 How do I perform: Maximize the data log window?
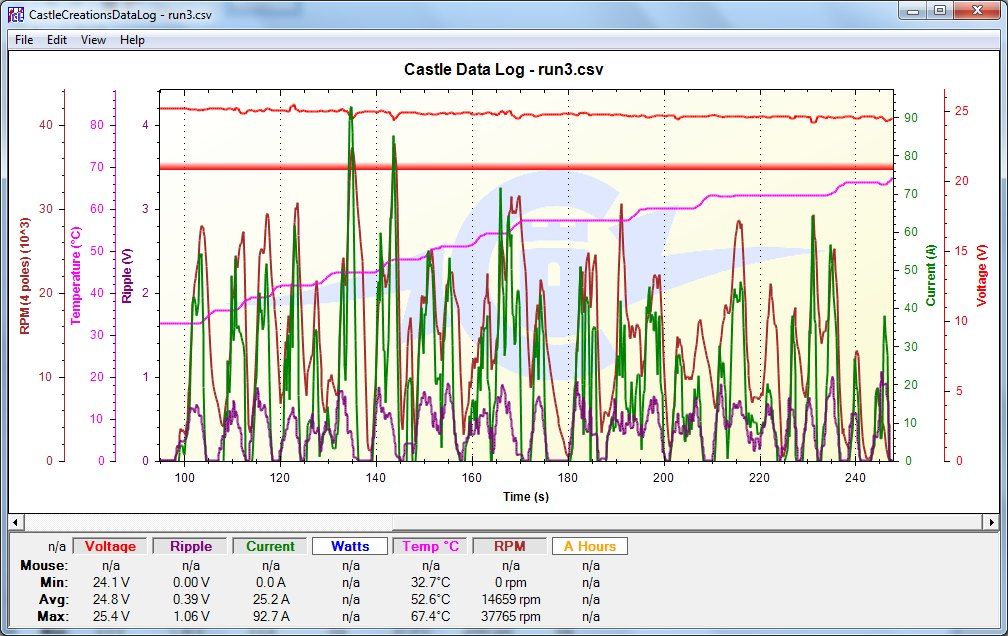[940, 11]
